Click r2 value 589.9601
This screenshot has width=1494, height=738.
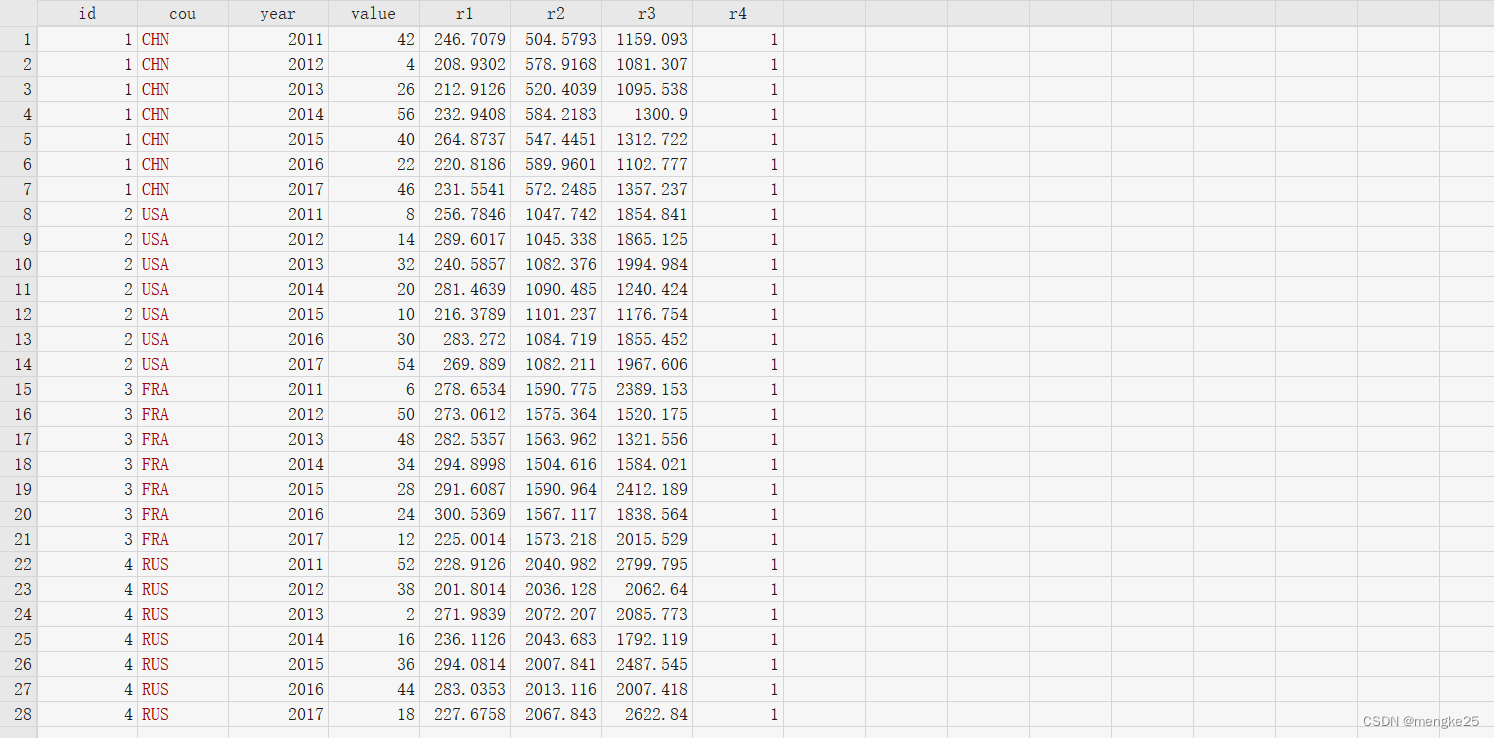tap(556, 164)
